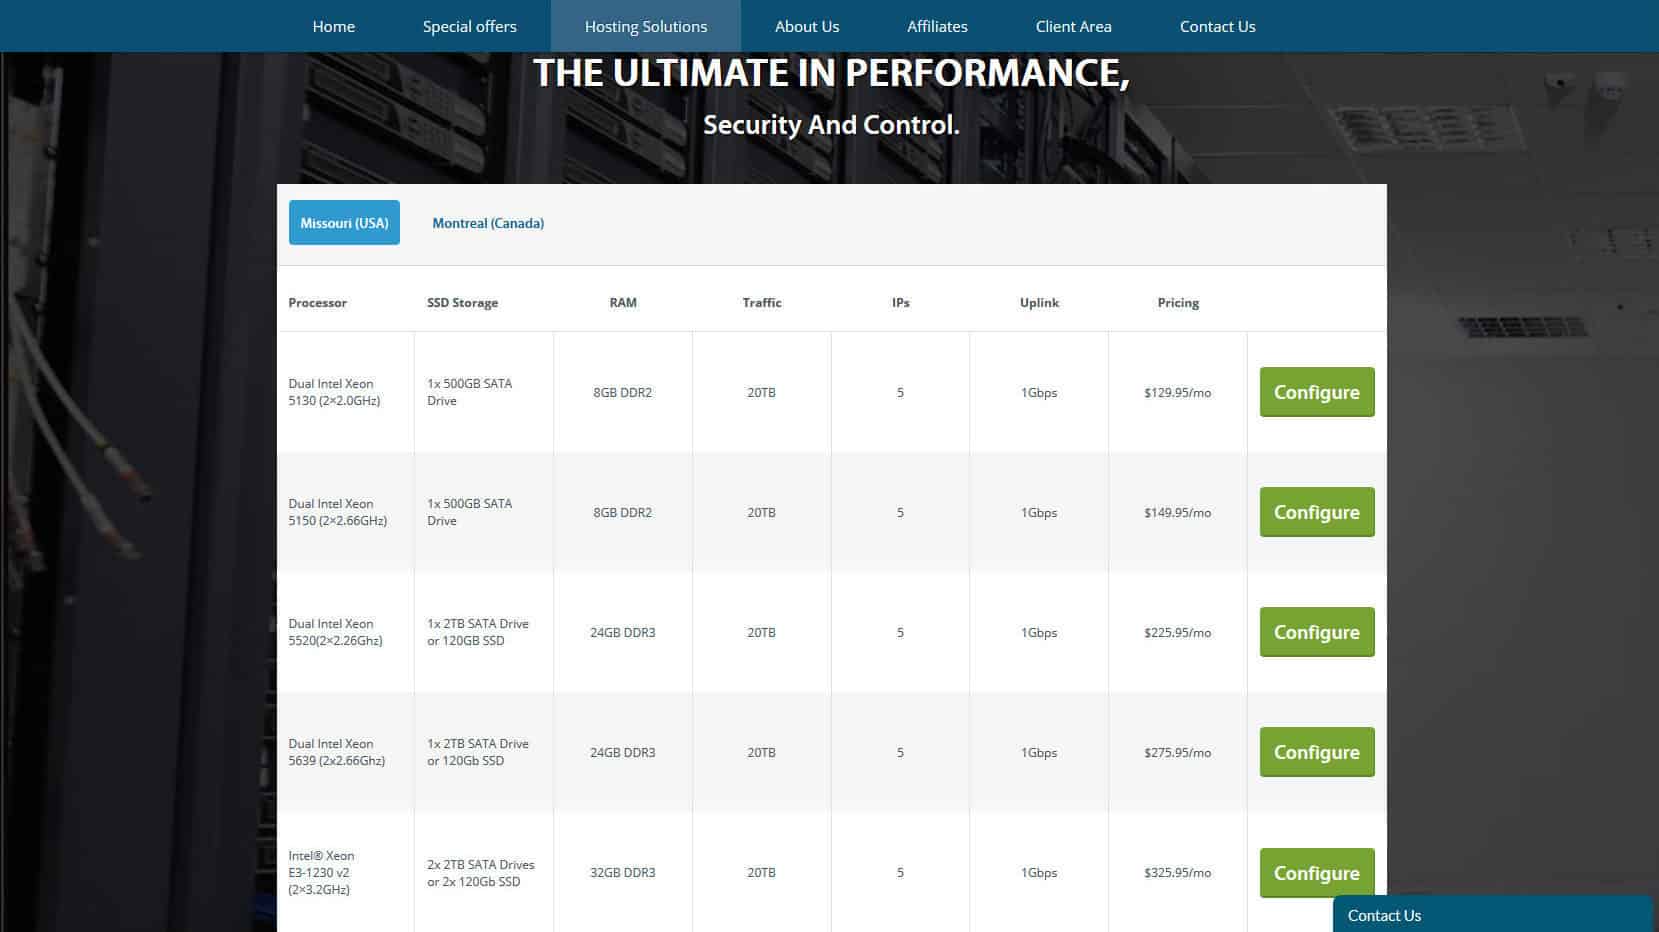Screen dimensions: 1659x932
Task: Switch to Montreal (Canada) tab
Action: [x=488, y=223]
